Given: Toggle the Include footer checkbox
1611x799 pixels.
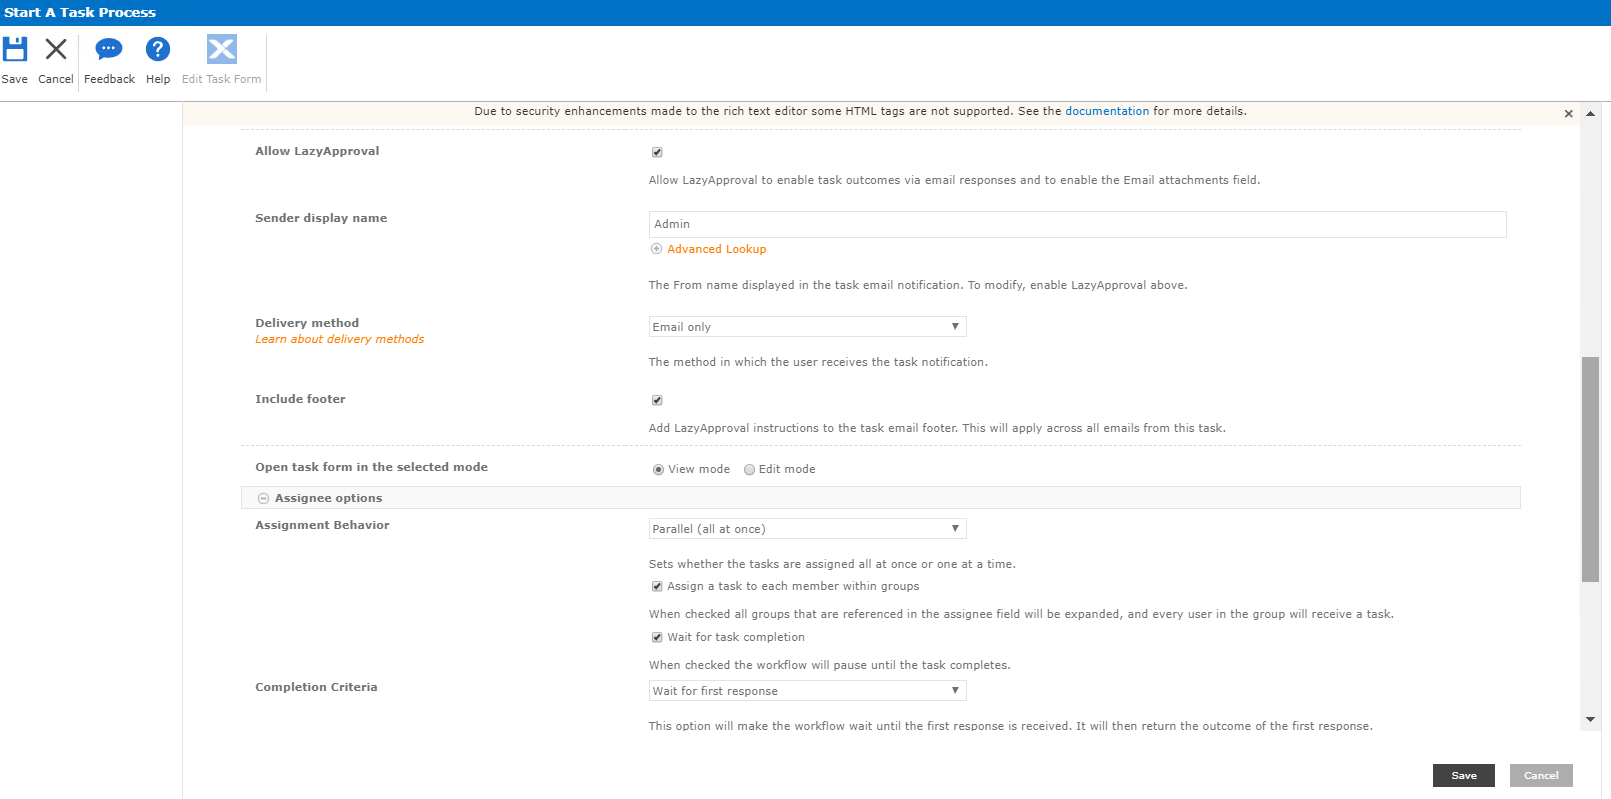Looking at the screenshot, I should point(657,400).
